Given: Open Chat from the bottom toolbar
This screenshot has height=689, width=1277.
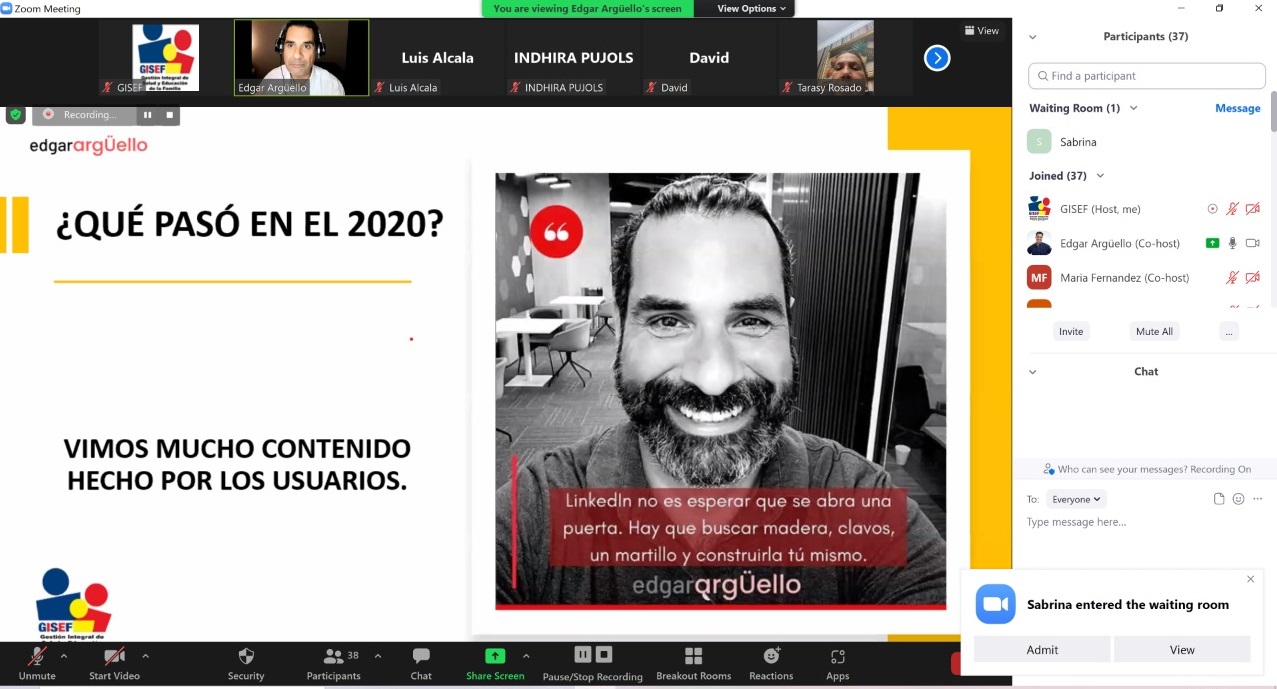Looking at the screenshot, I should pyautogui.click(x=421, y=656).
